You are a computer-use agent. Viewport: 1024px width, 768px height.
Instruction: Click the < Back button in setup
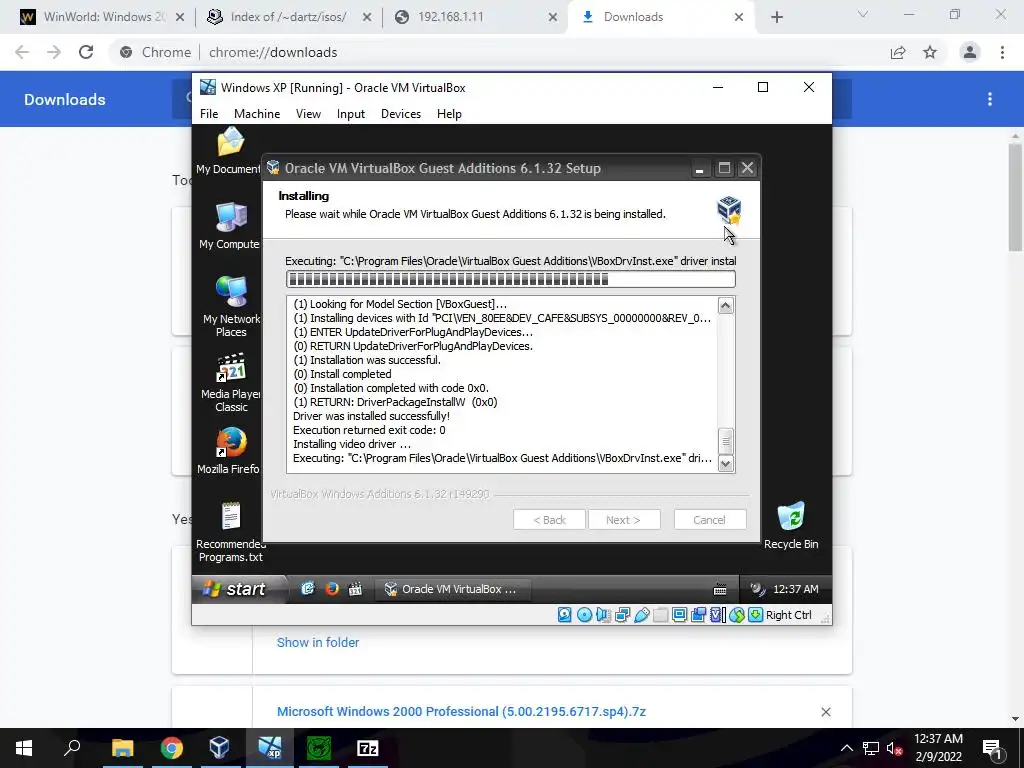549,520
